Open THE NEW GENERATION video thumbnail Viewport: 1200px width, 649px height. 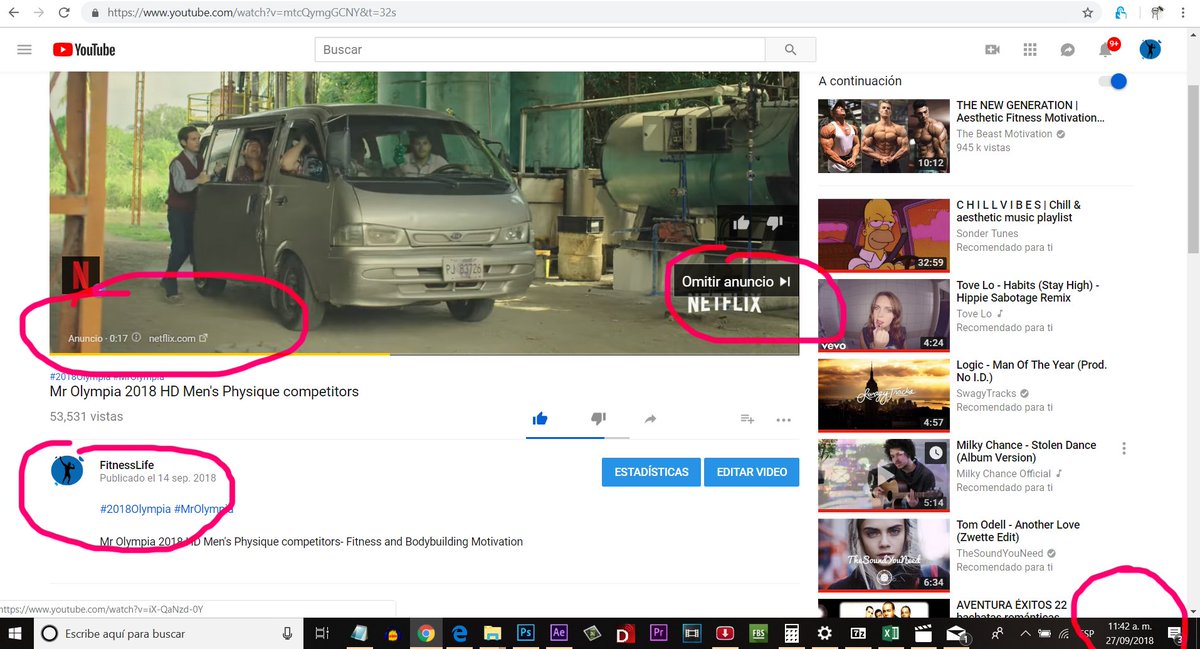(884, 136)
